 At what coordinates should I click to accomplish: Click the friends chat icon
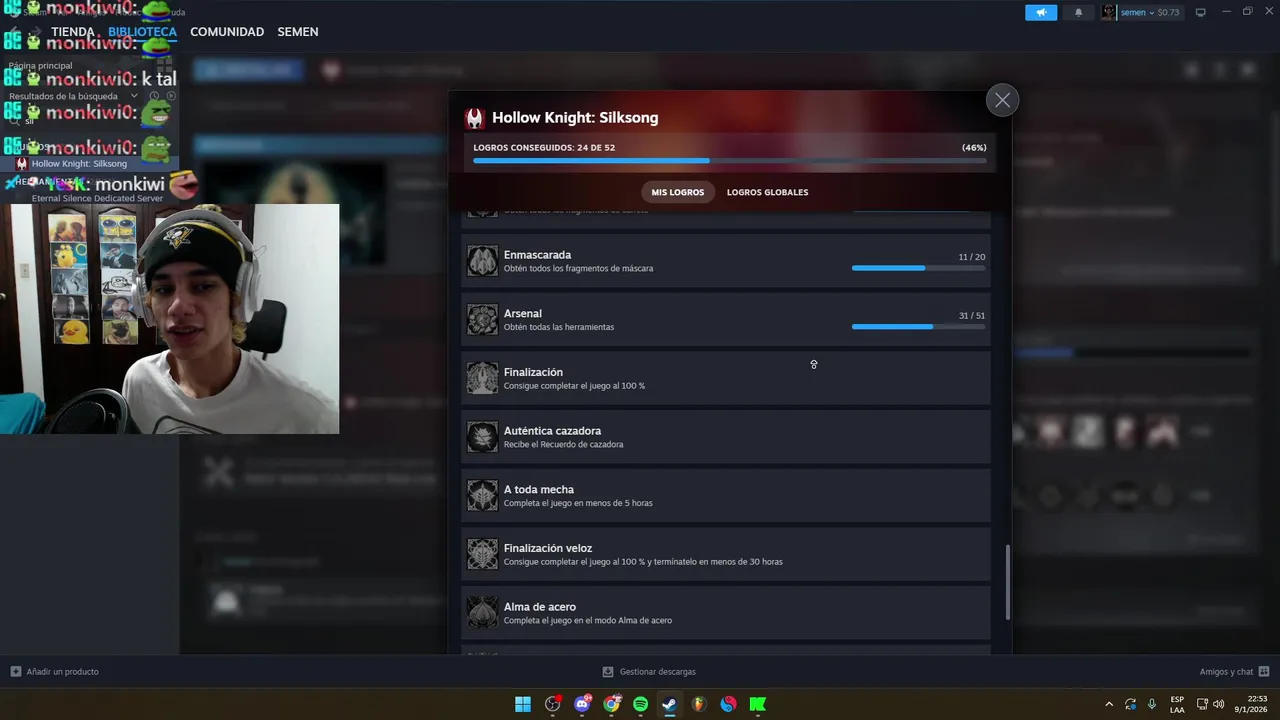coord(1264,672)
